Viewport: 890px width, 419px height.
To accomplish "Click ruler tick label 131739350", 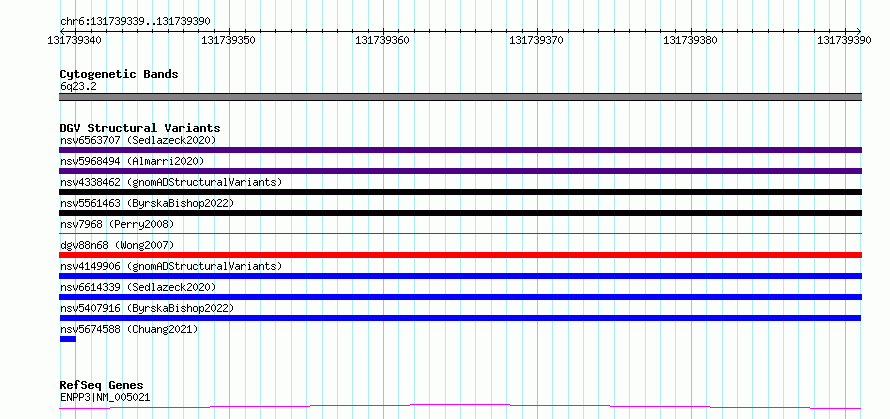I will click(x=229, y=40).
